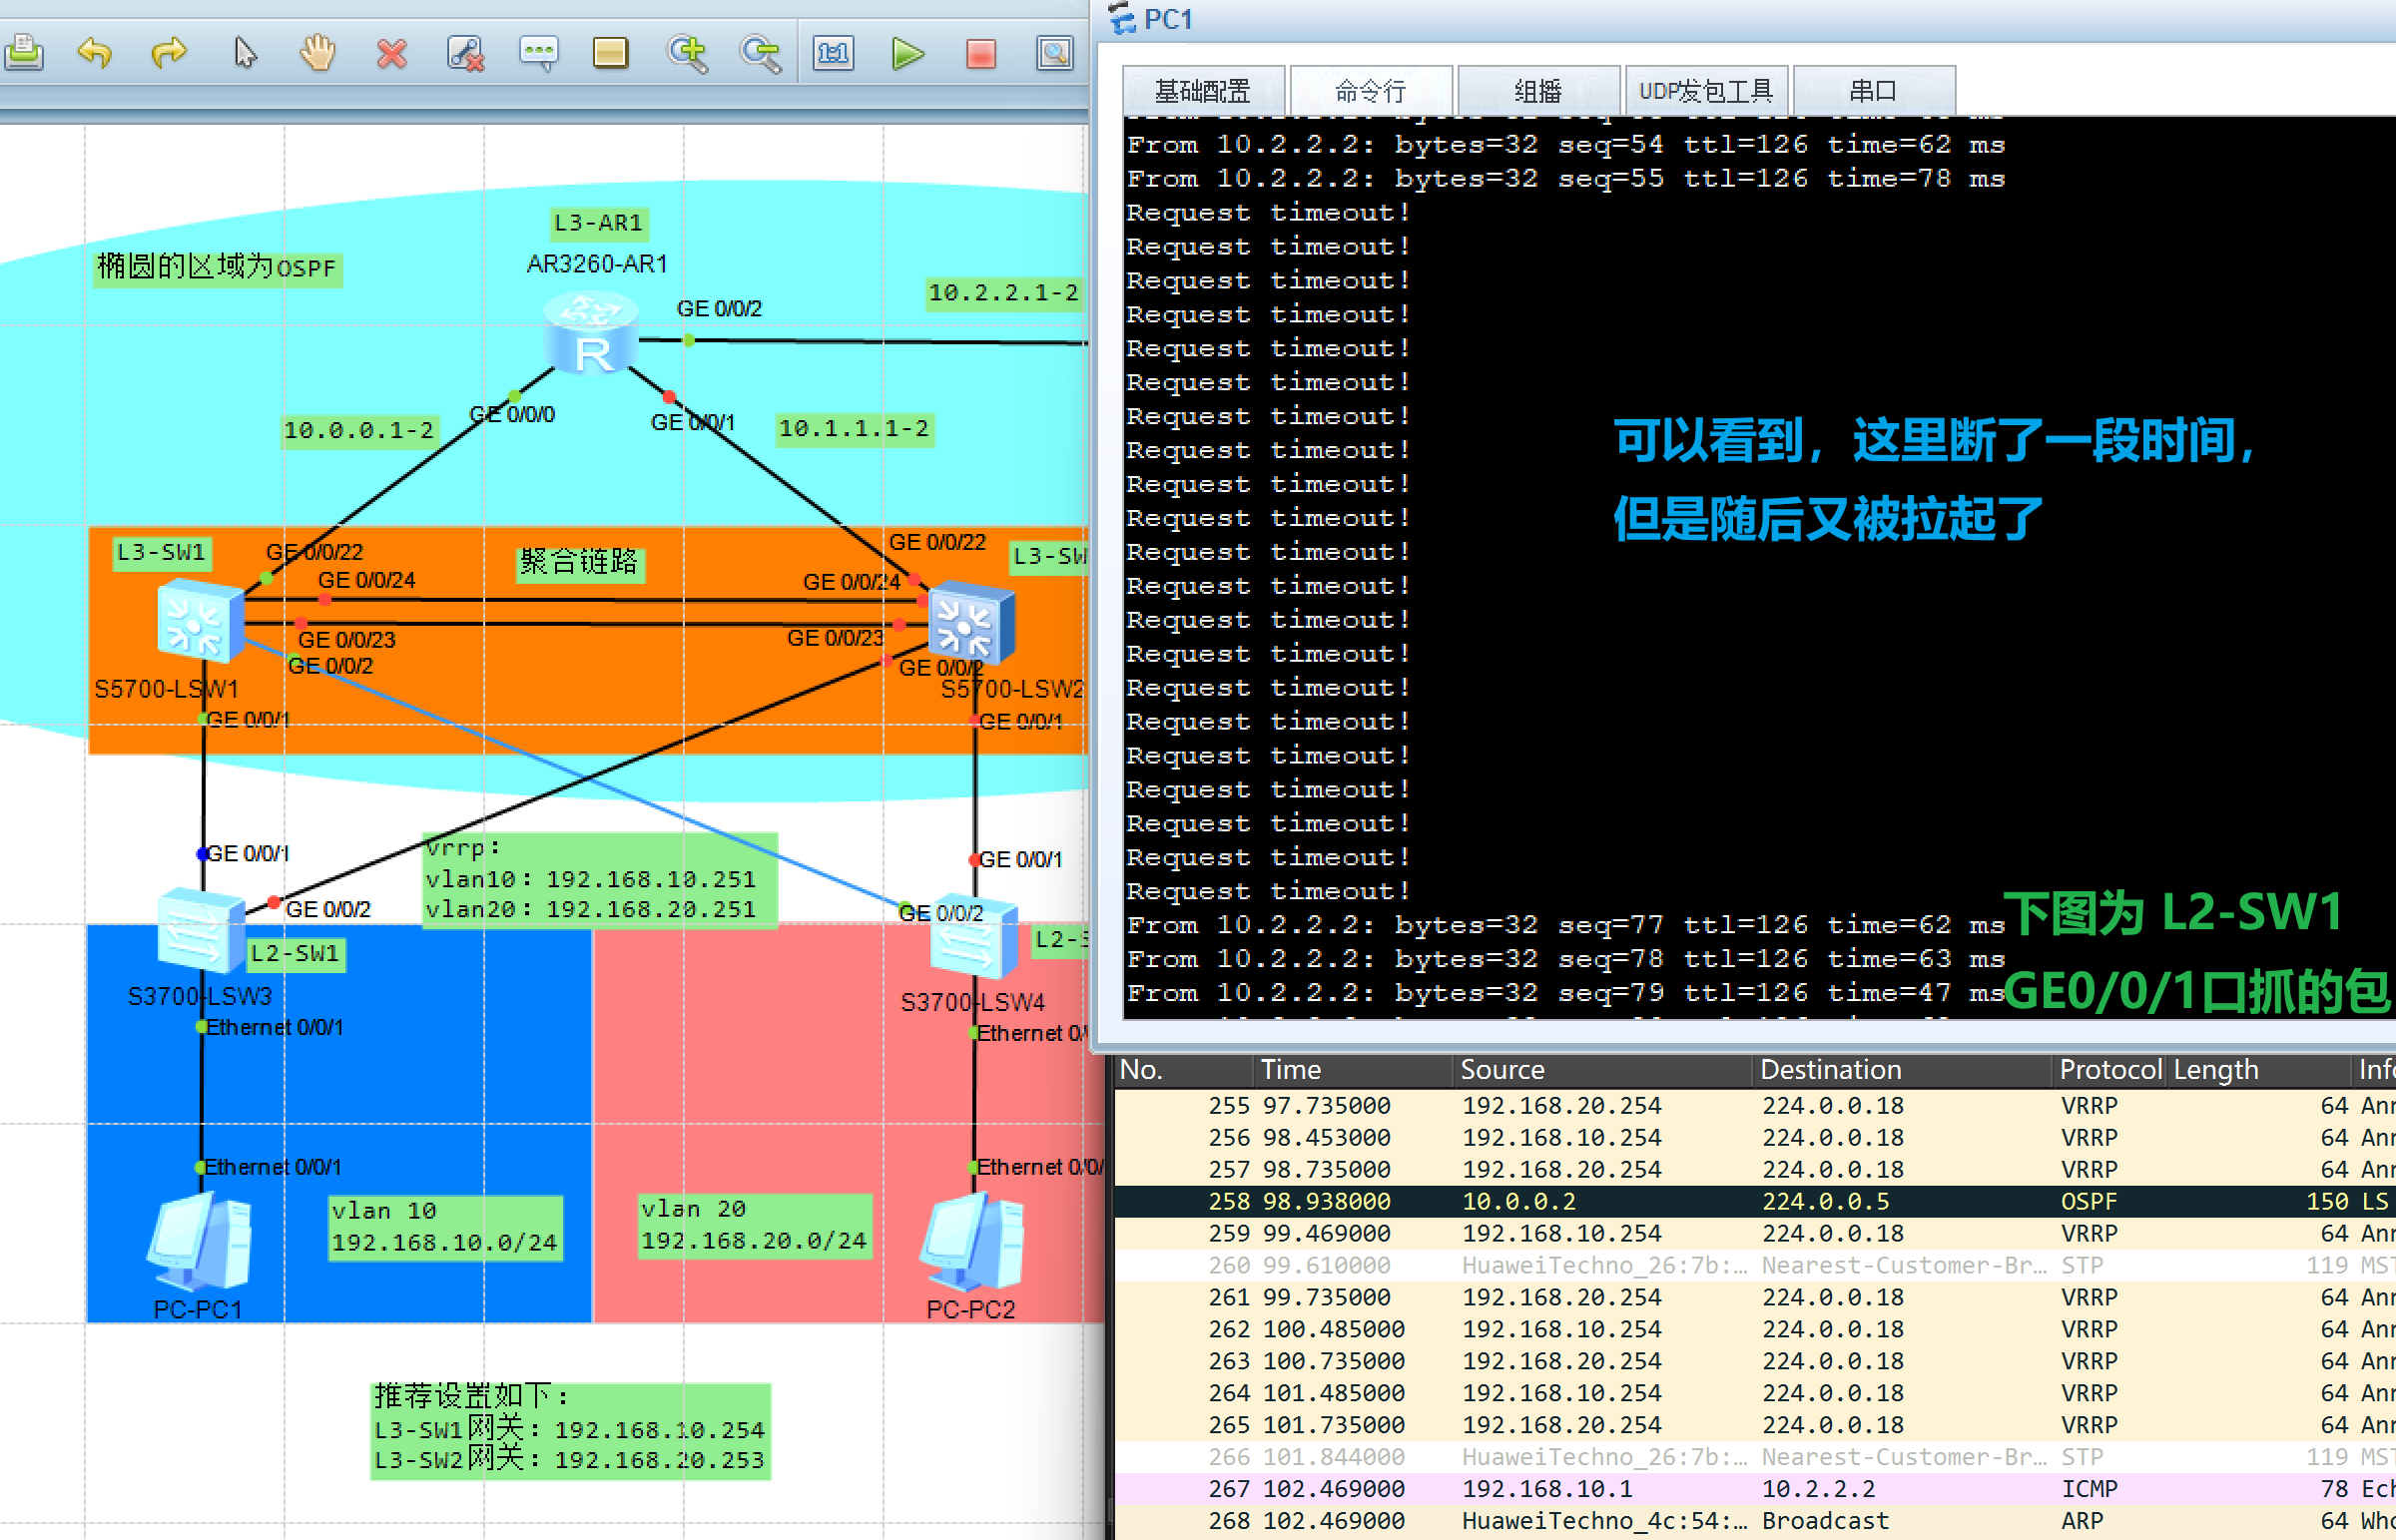Viewport: 2396px width, 1540px height.
Task: Start devices with green play button
Action: pyautogui.click(x=907, y=52)
